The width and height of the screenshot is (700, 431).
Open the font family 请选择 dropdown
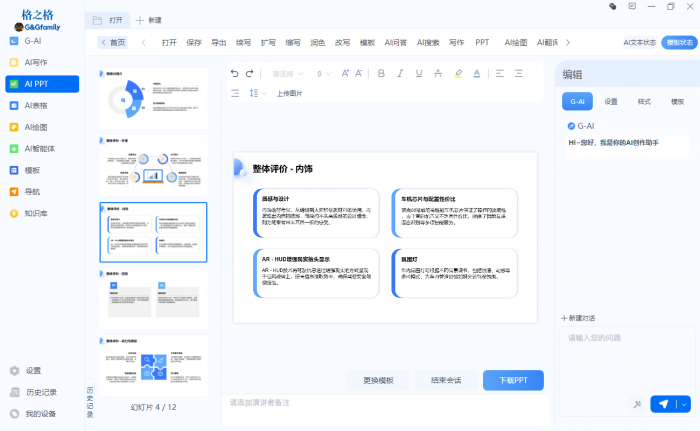point(288,73)
